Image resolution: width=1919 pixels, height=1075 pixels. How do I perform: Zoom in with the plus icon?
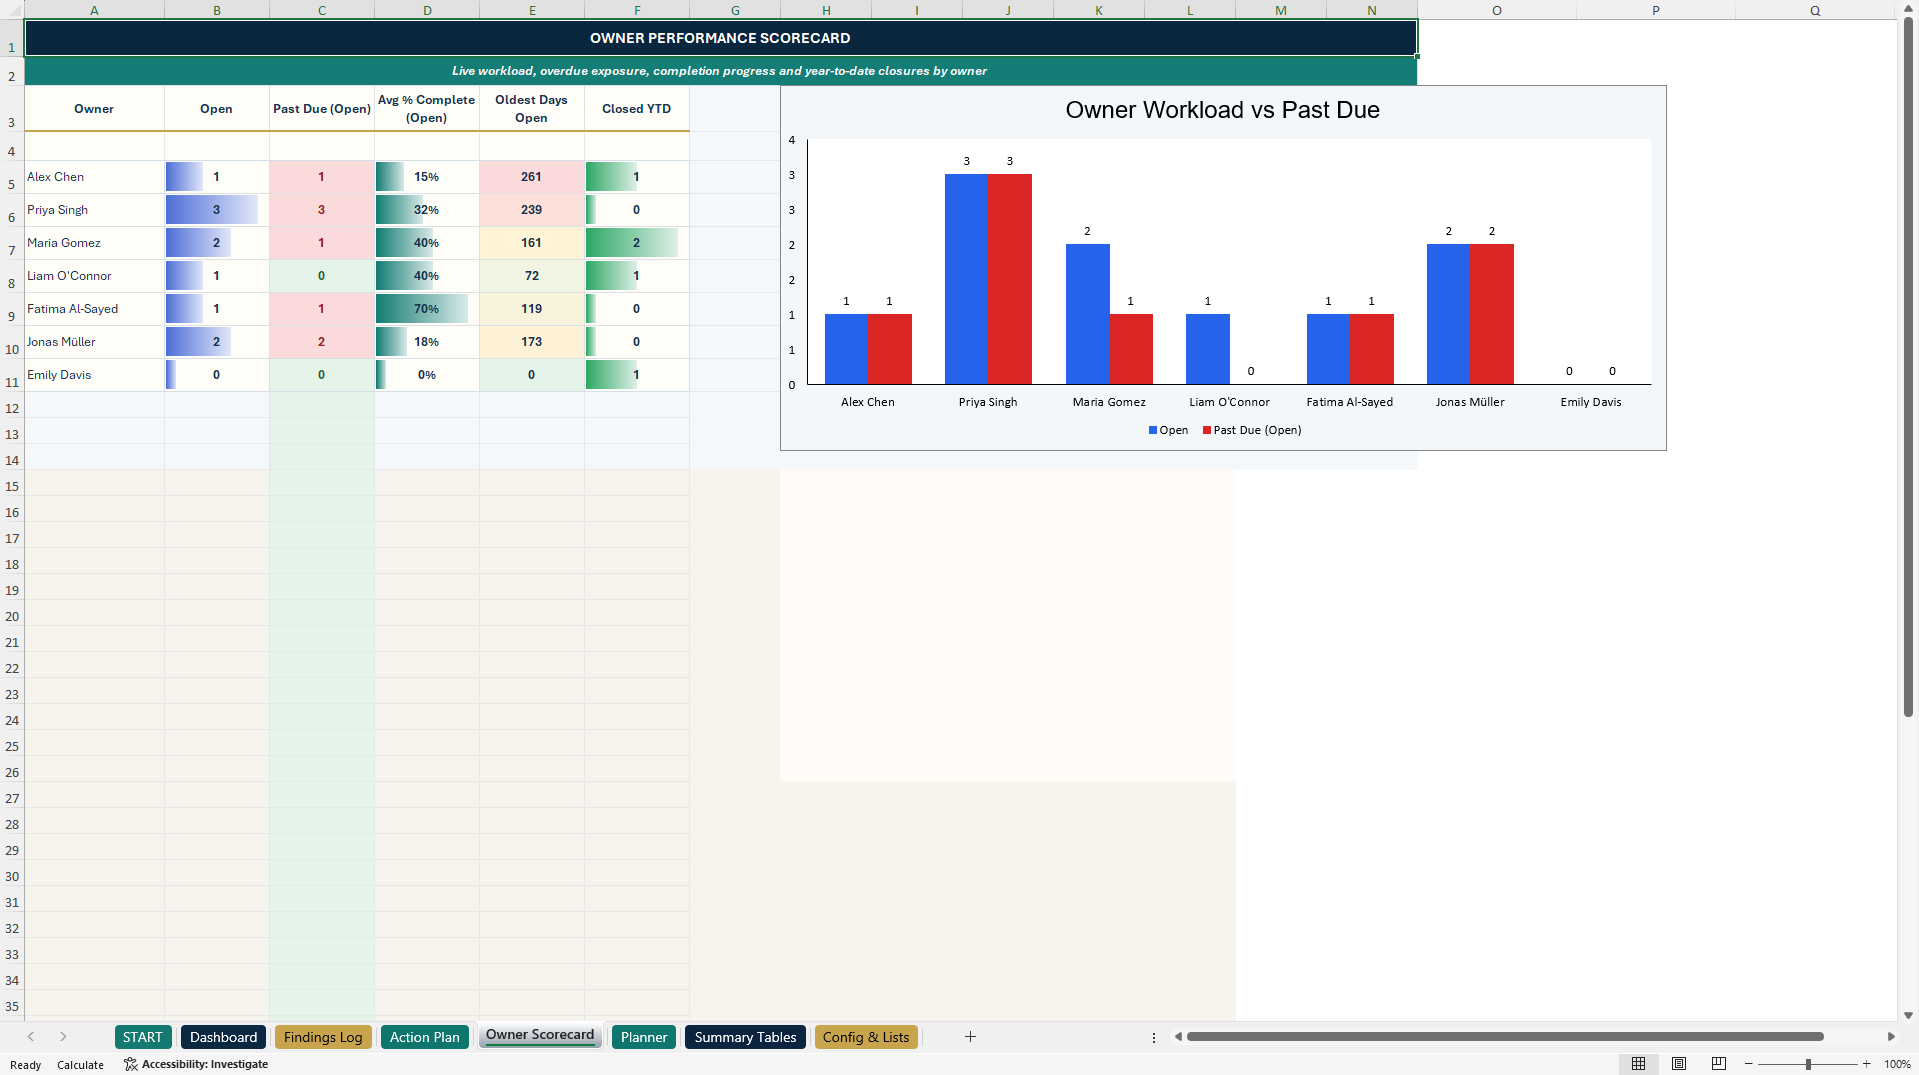(x=1867, y=1064)
